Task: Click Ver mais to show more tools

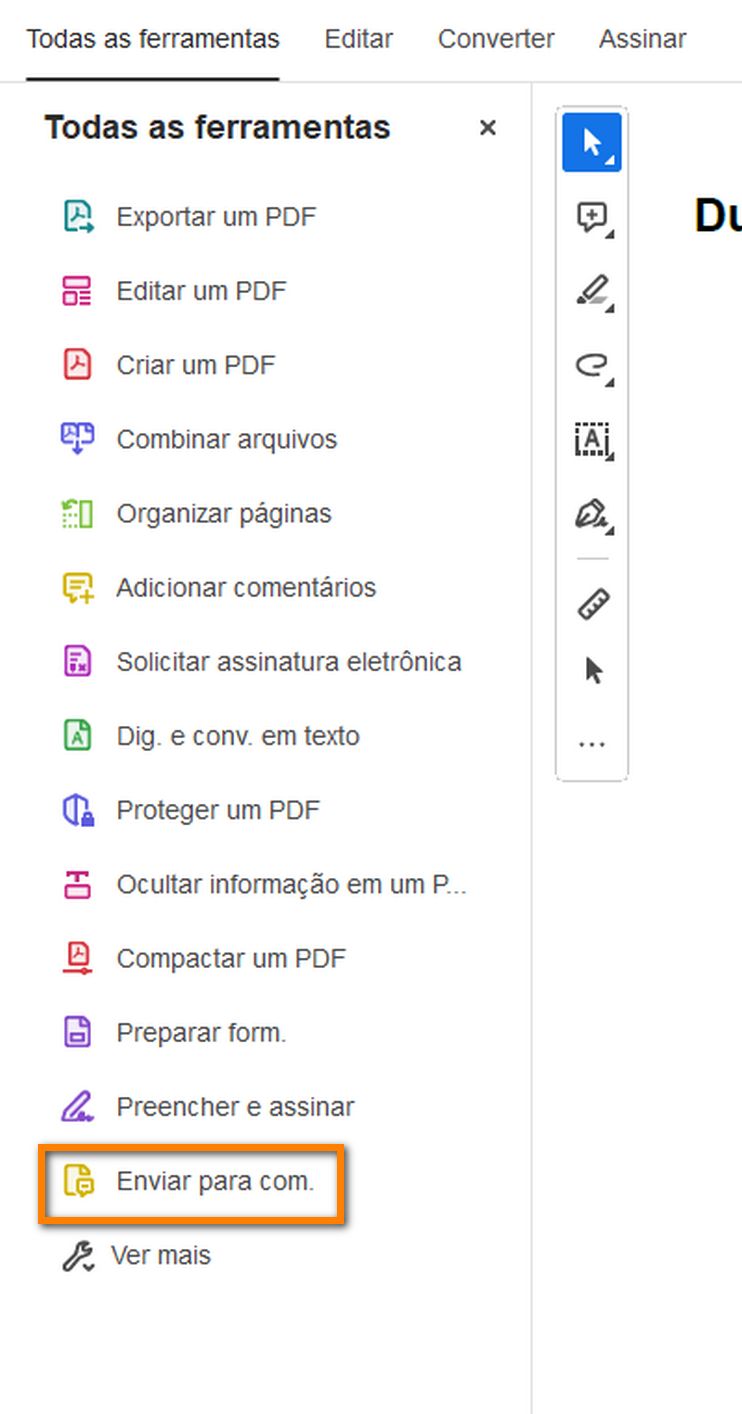Action: point(161,1255)
